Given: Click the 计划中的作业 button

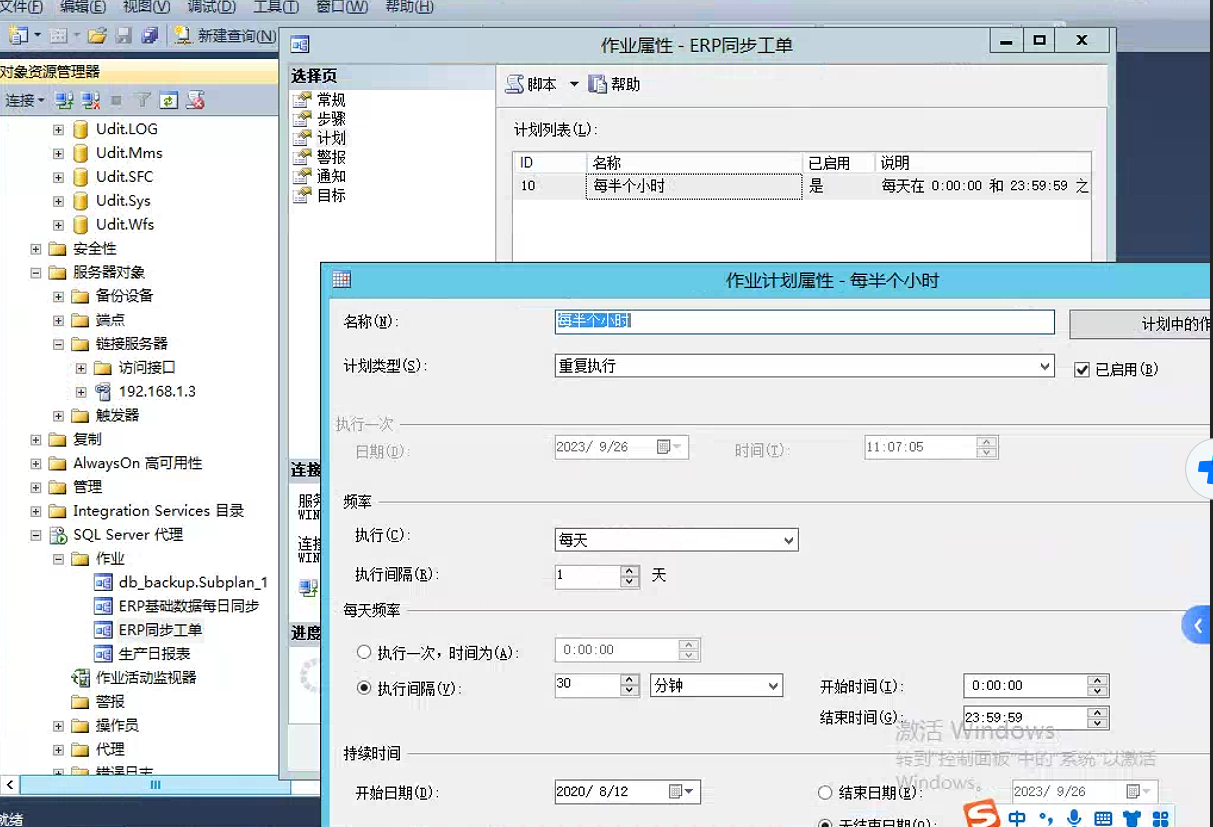Looking at the screenshot, I should [1140, 324].
